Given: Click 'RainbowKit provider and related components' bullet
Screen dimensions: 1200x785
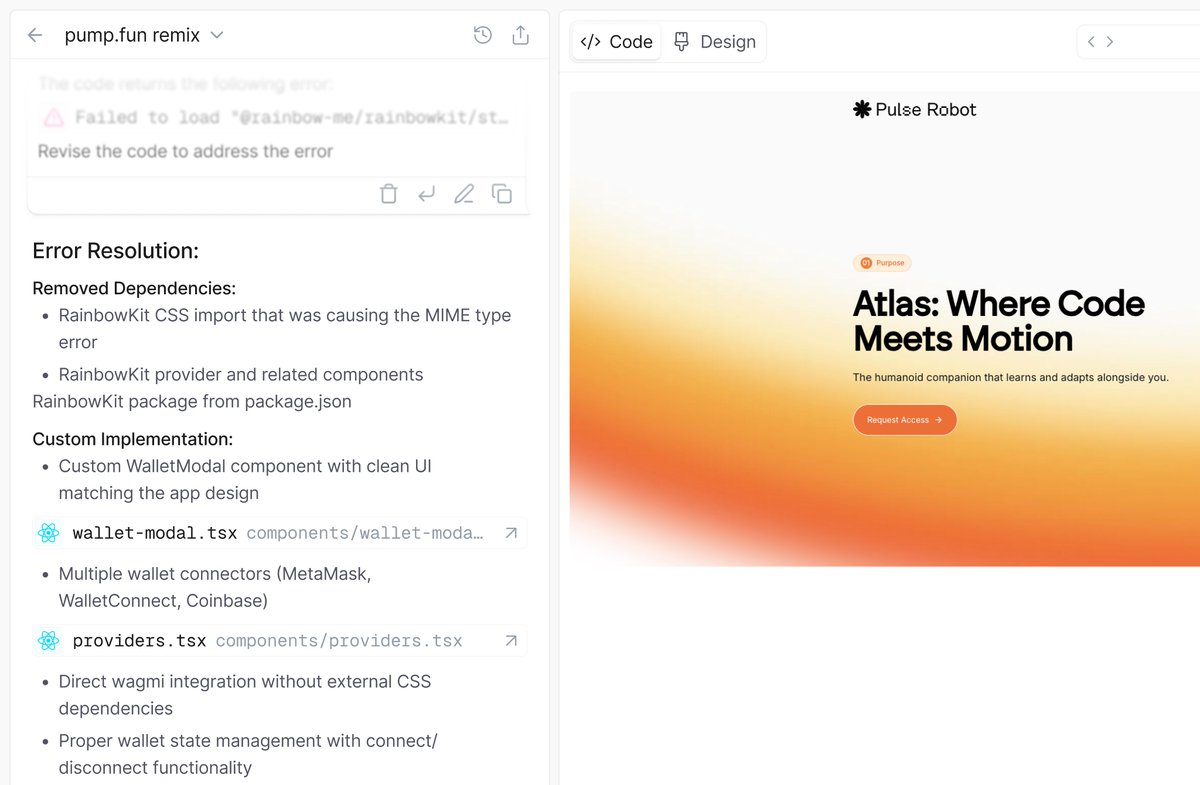Looking at the screenshot, I should 241,375.
